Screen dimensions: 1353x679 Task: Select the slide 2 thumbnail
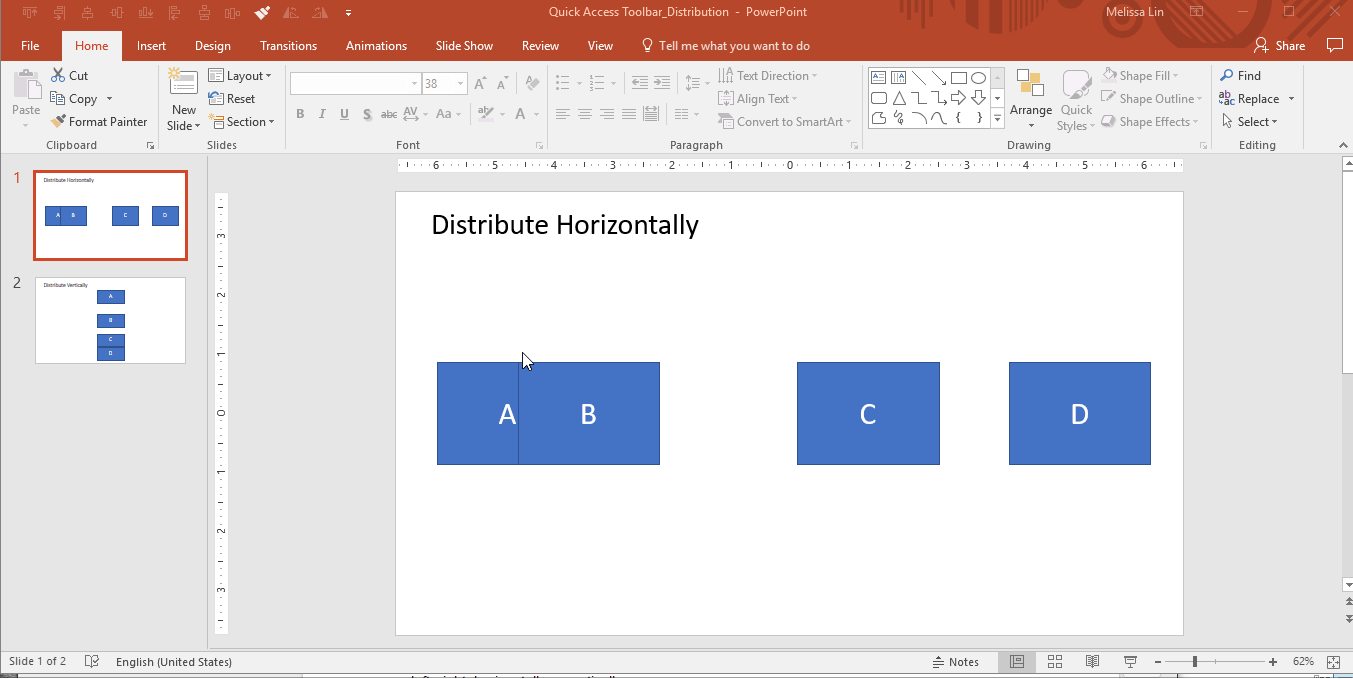pyautogui.click(x=110, y=320)
